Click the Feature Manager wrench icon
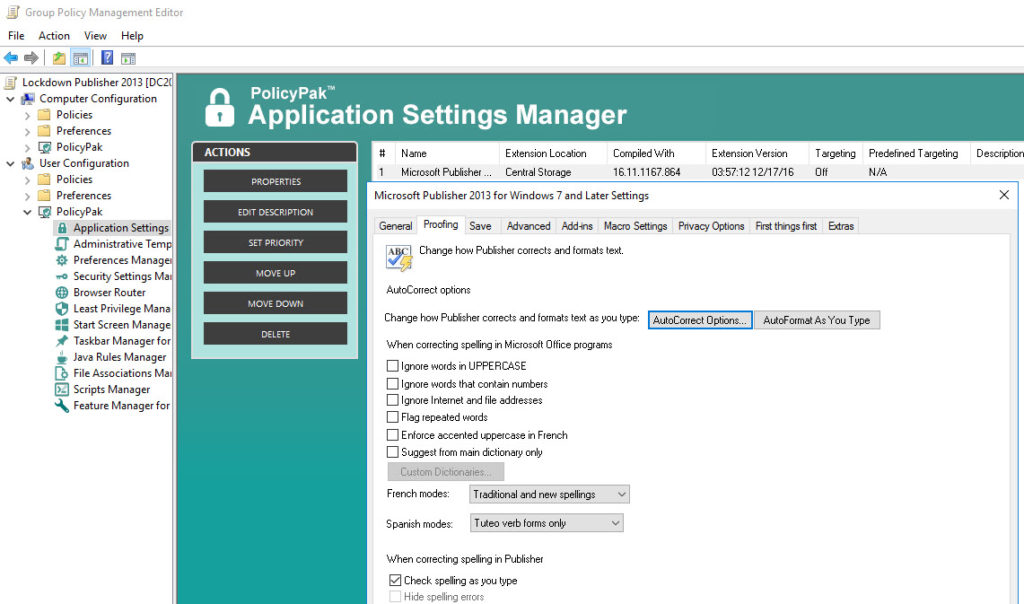Viewport: 1024px width, 604px height. point(61,405)
